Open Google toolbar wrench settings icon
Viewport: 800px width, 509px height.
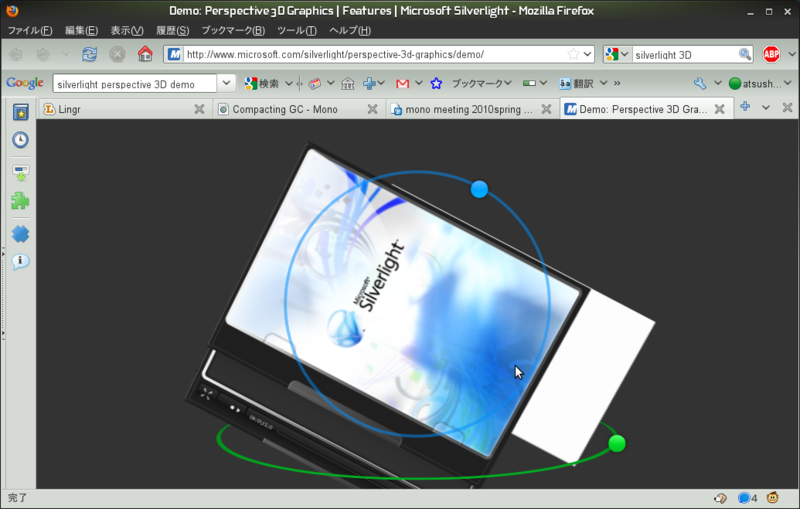[700, 83]
